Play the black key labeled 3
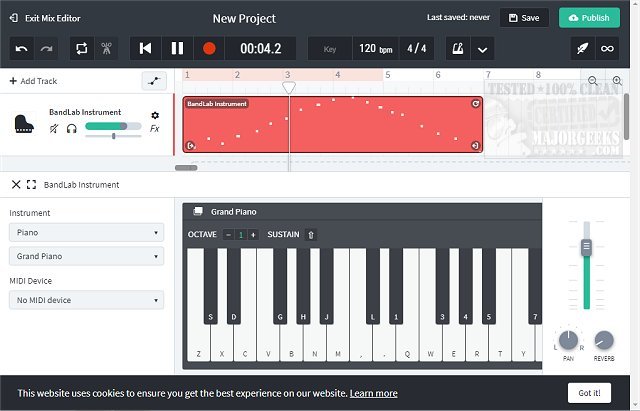This screenshot has height=411, width=640. point(442,286)
